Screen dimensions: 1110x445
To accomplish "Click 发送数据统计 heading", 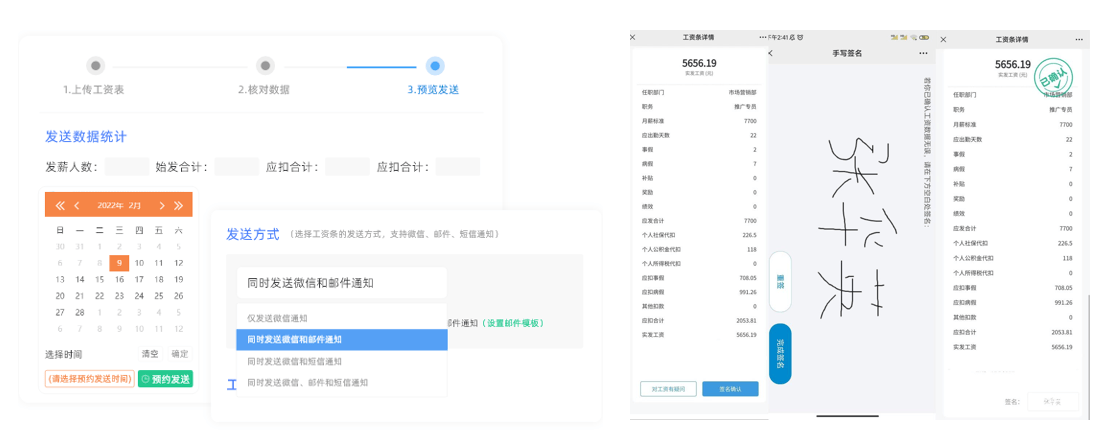I will (86, 137).
